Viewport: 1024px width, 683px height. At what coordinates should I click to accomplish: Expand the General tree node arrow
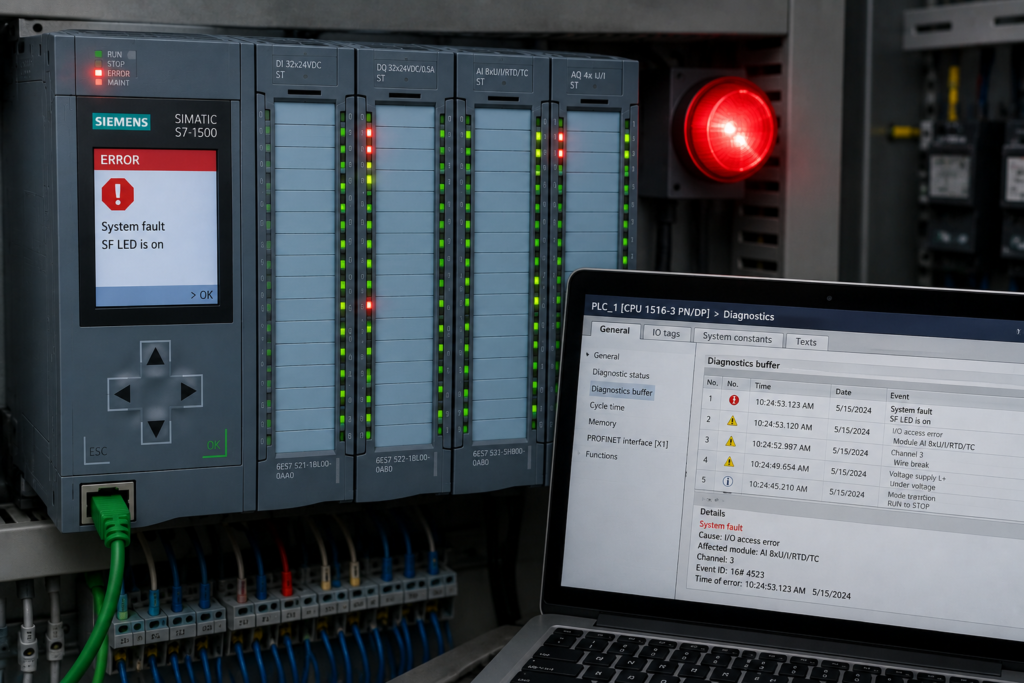click(x=588, y=355)
